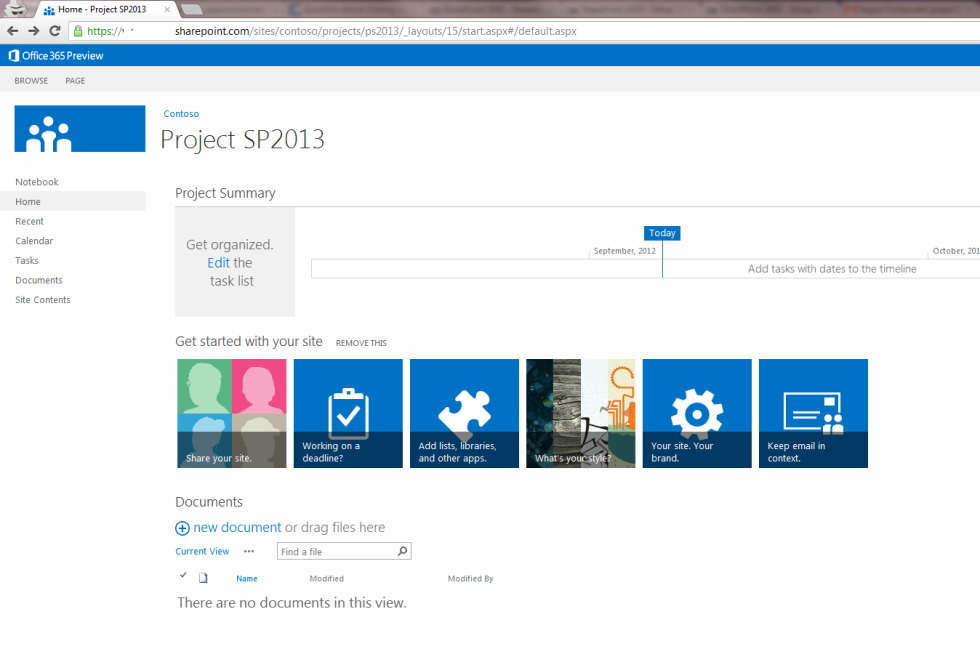Open the What's your style tile

pos(580,413)
